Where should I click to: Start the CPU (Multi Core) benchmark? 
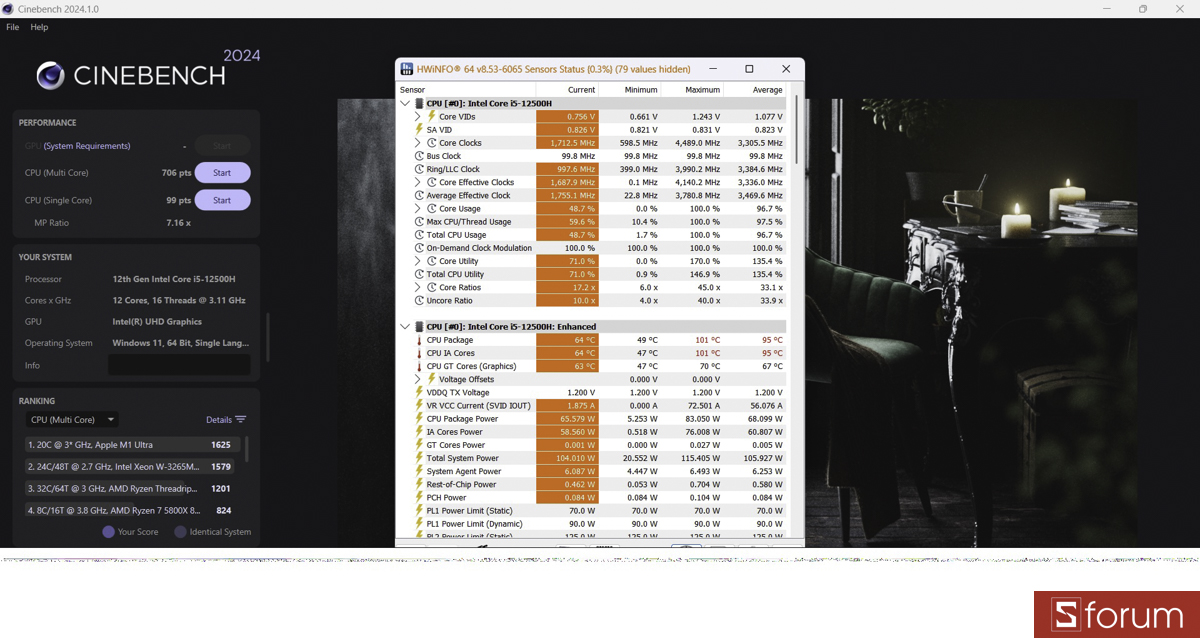point(222,173)
